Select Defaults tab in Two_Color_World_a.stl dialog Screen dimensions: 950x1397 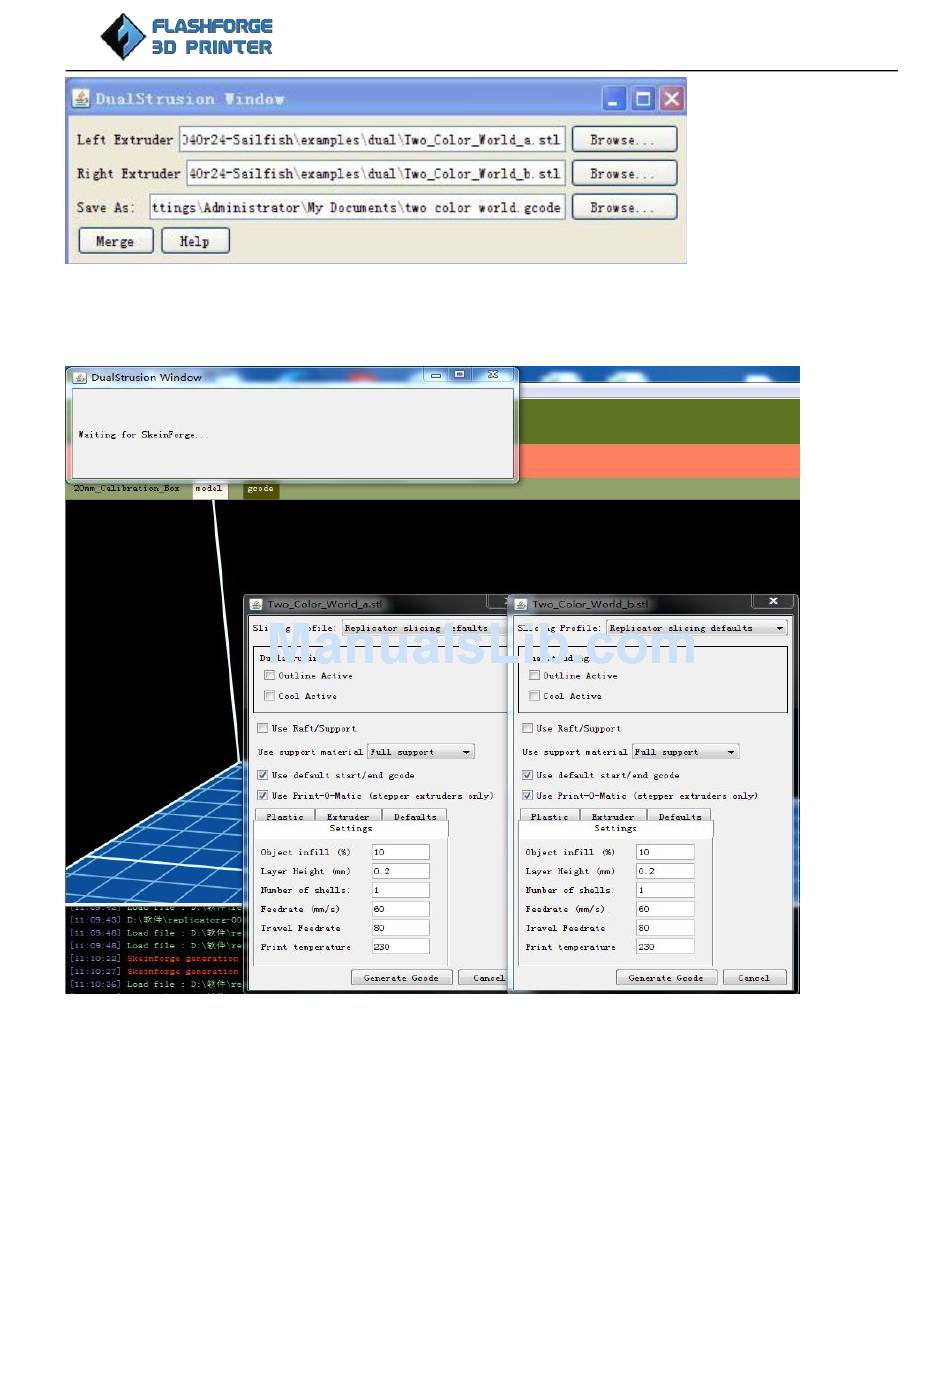415,816
